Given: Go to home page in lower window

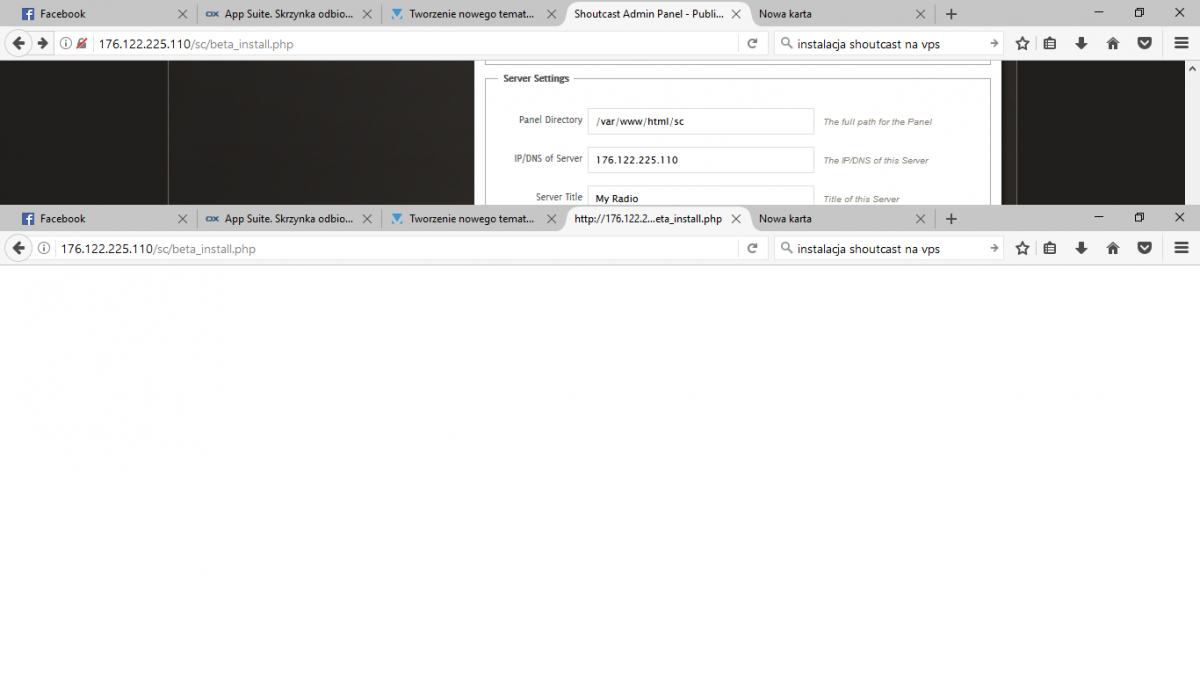Looking at the screenshot, I should (x=1113, y=248).
